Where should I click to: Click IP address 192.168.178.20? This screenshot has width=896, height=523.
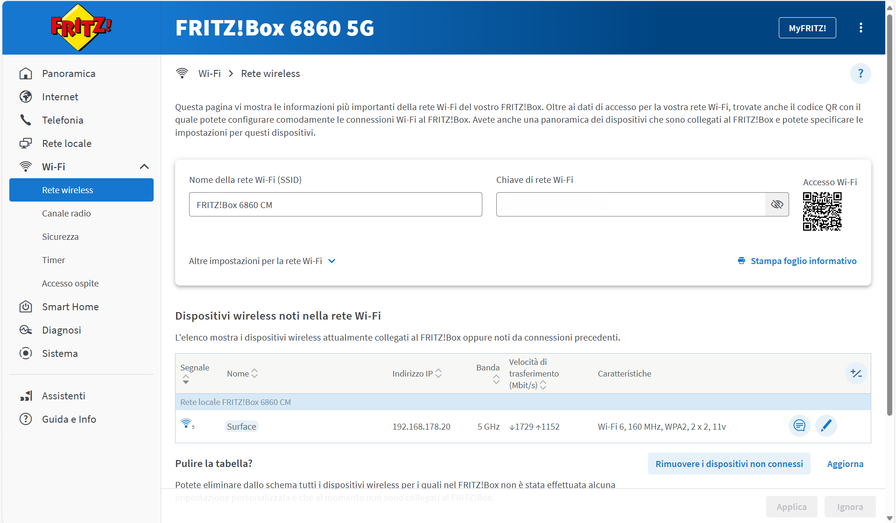(421, 426)
